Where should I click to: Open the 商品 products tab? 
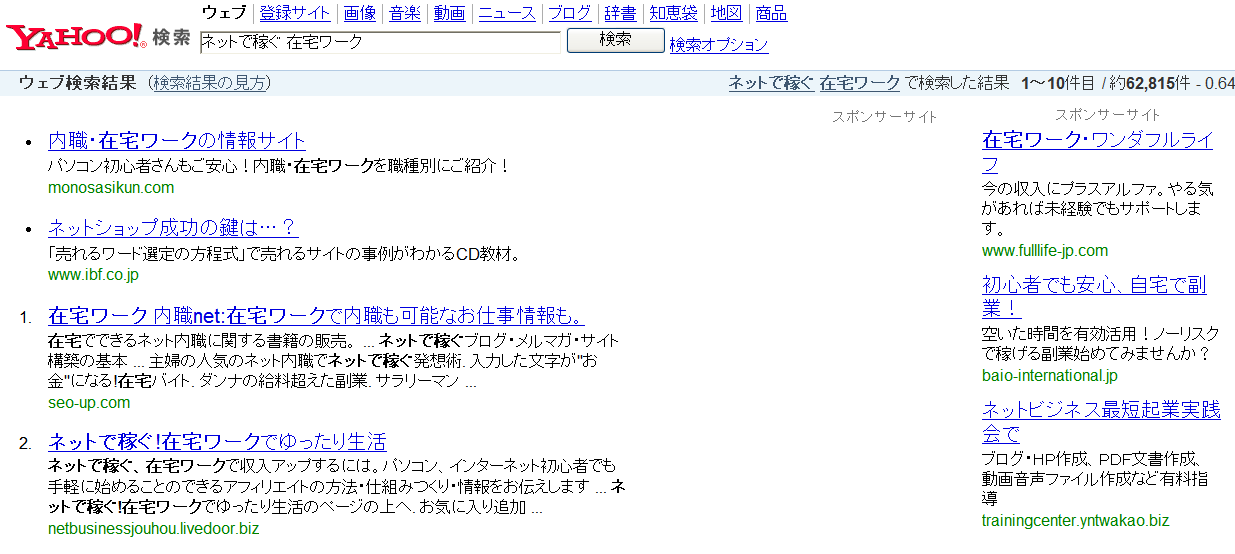click(771, 13)
